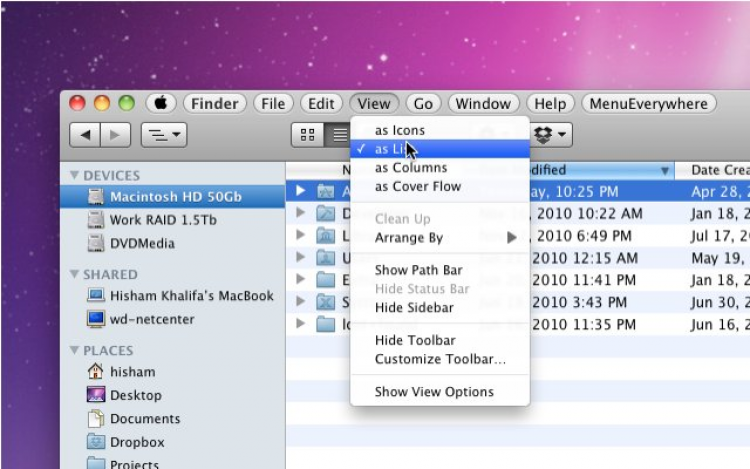
Task: Select 'Work RAID 1.5Tb' label
Action: (x=163, y=220)
